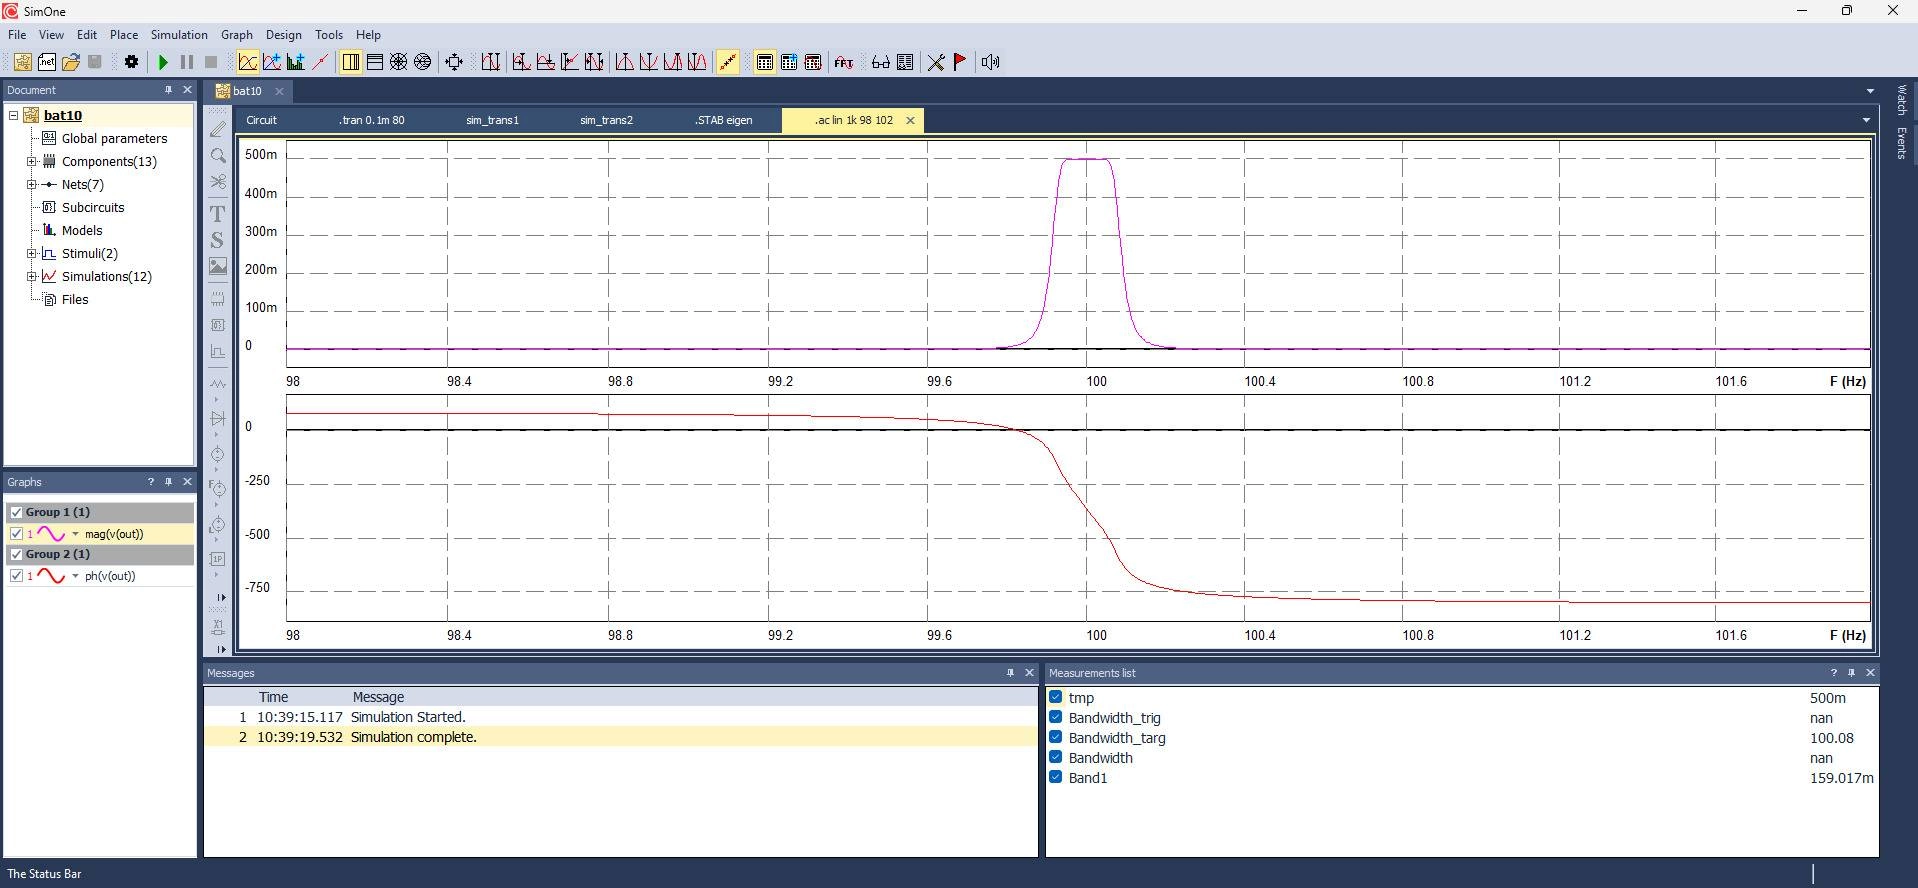Select the Simulation complete message row

click(620, 737)
